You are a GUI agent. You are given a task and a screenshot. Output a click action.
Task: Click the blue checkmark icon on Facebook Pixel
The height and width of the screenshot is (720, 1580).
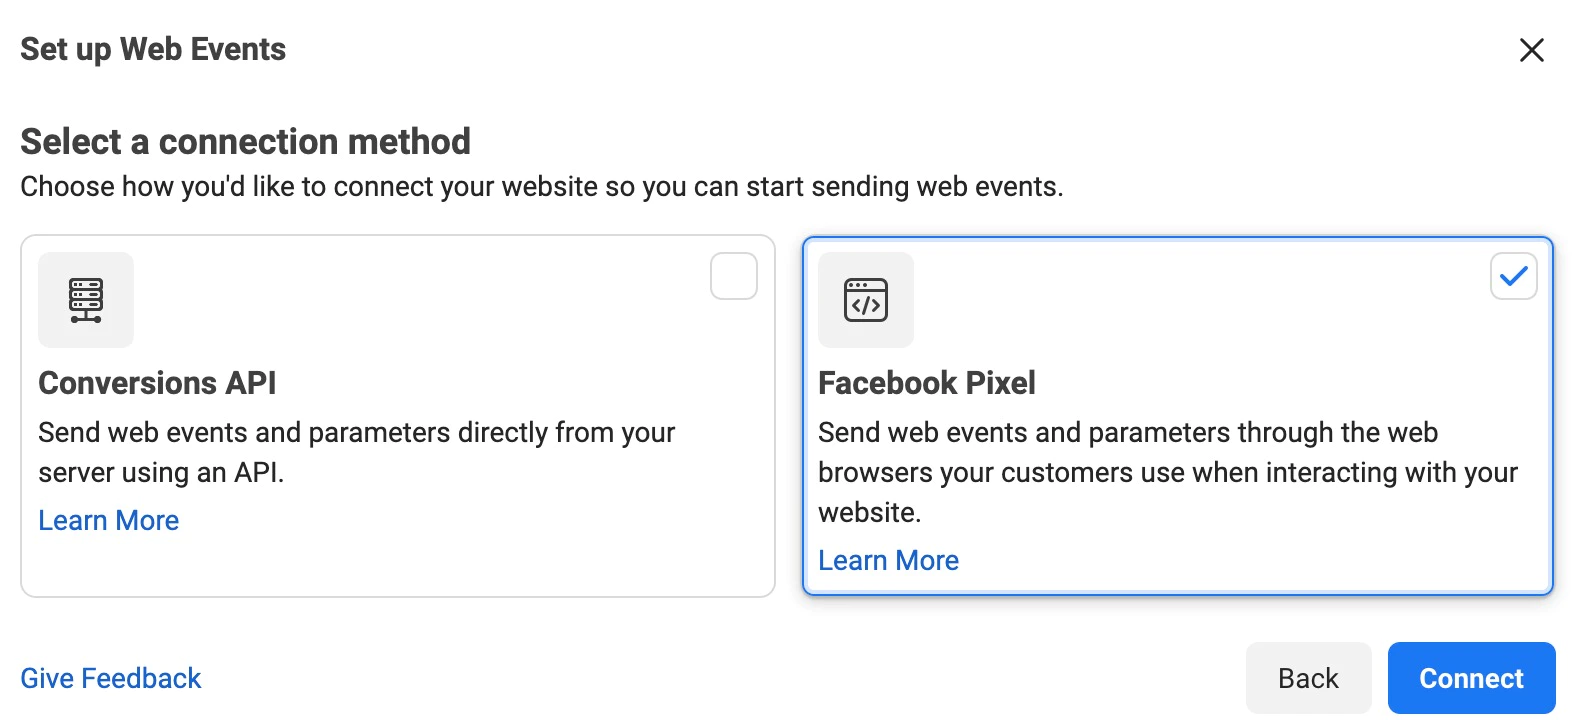click(1513, 277)
